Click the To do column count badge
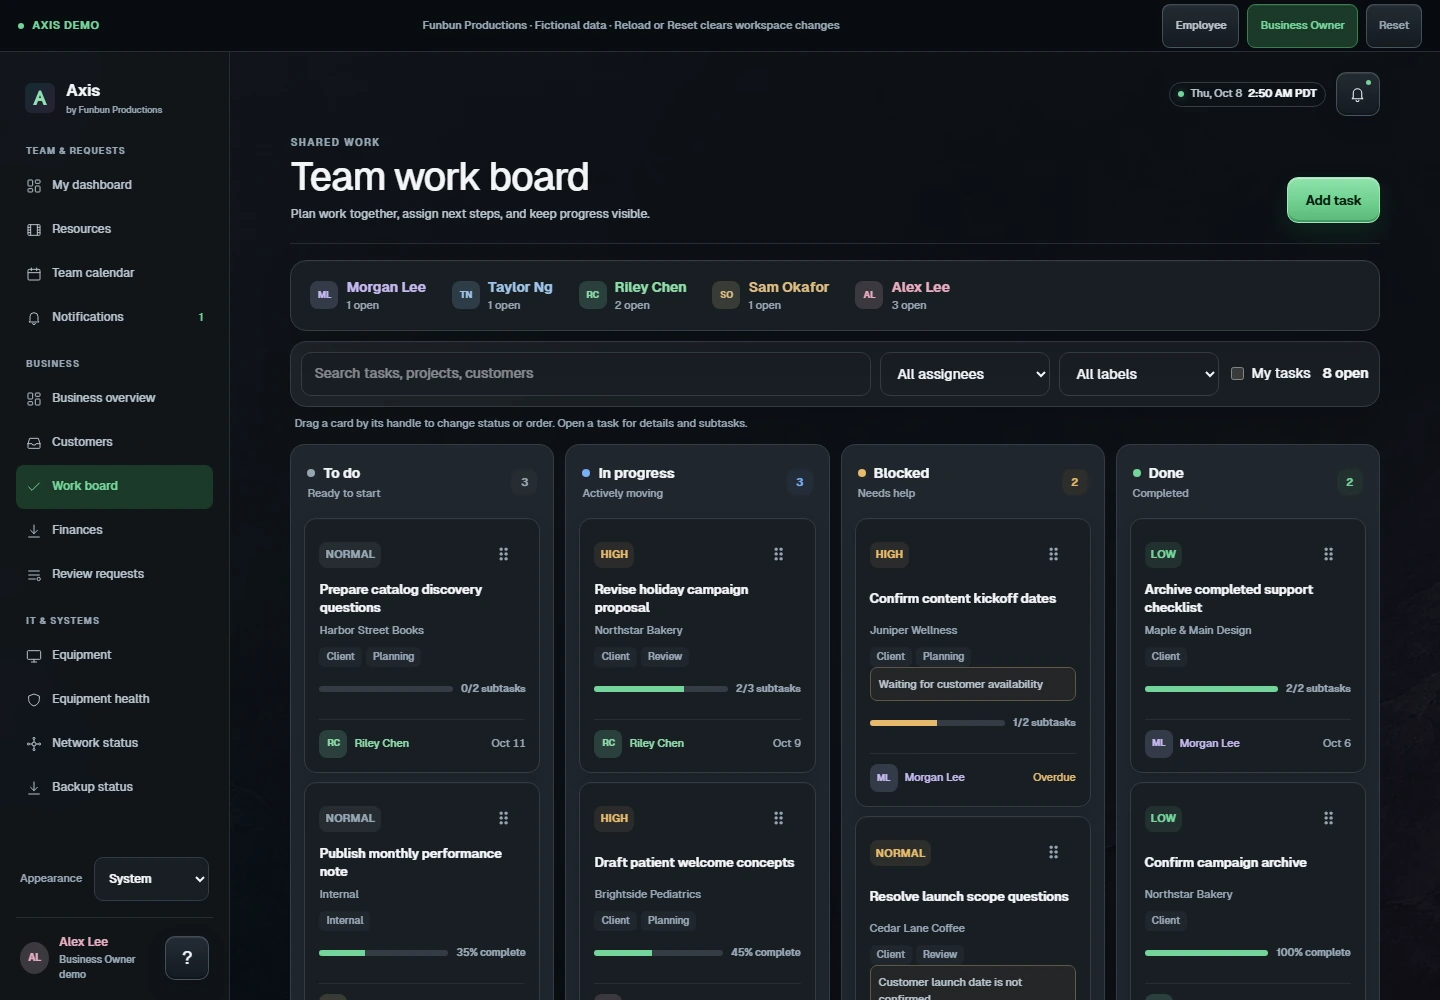This screenshot has width=1440, height=1000. click(x=524, y=482)
